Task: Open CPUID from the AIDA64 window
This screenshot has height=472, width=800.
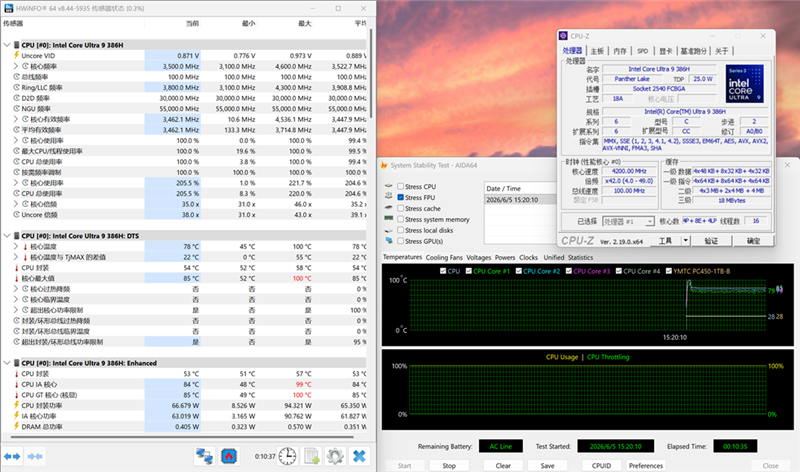Action: pos(602,465)
